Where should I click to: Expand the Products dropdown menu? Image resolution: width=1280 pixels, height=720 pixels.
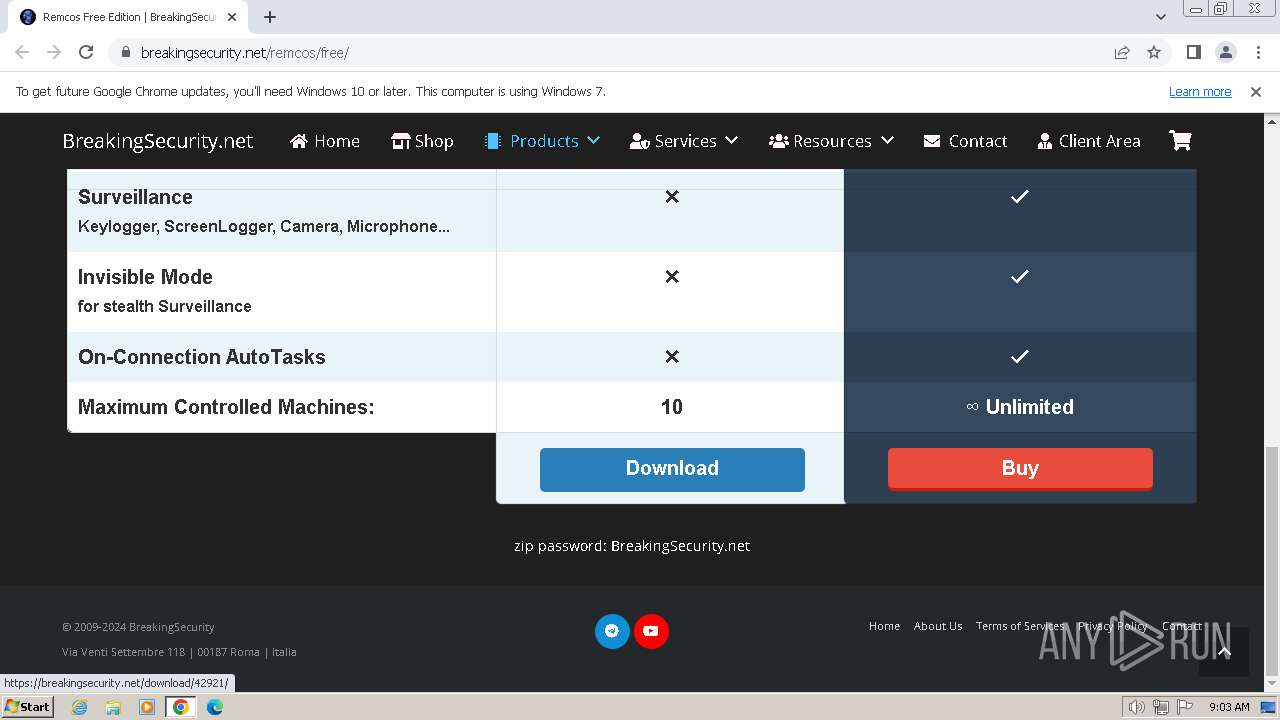coord(542,141)
